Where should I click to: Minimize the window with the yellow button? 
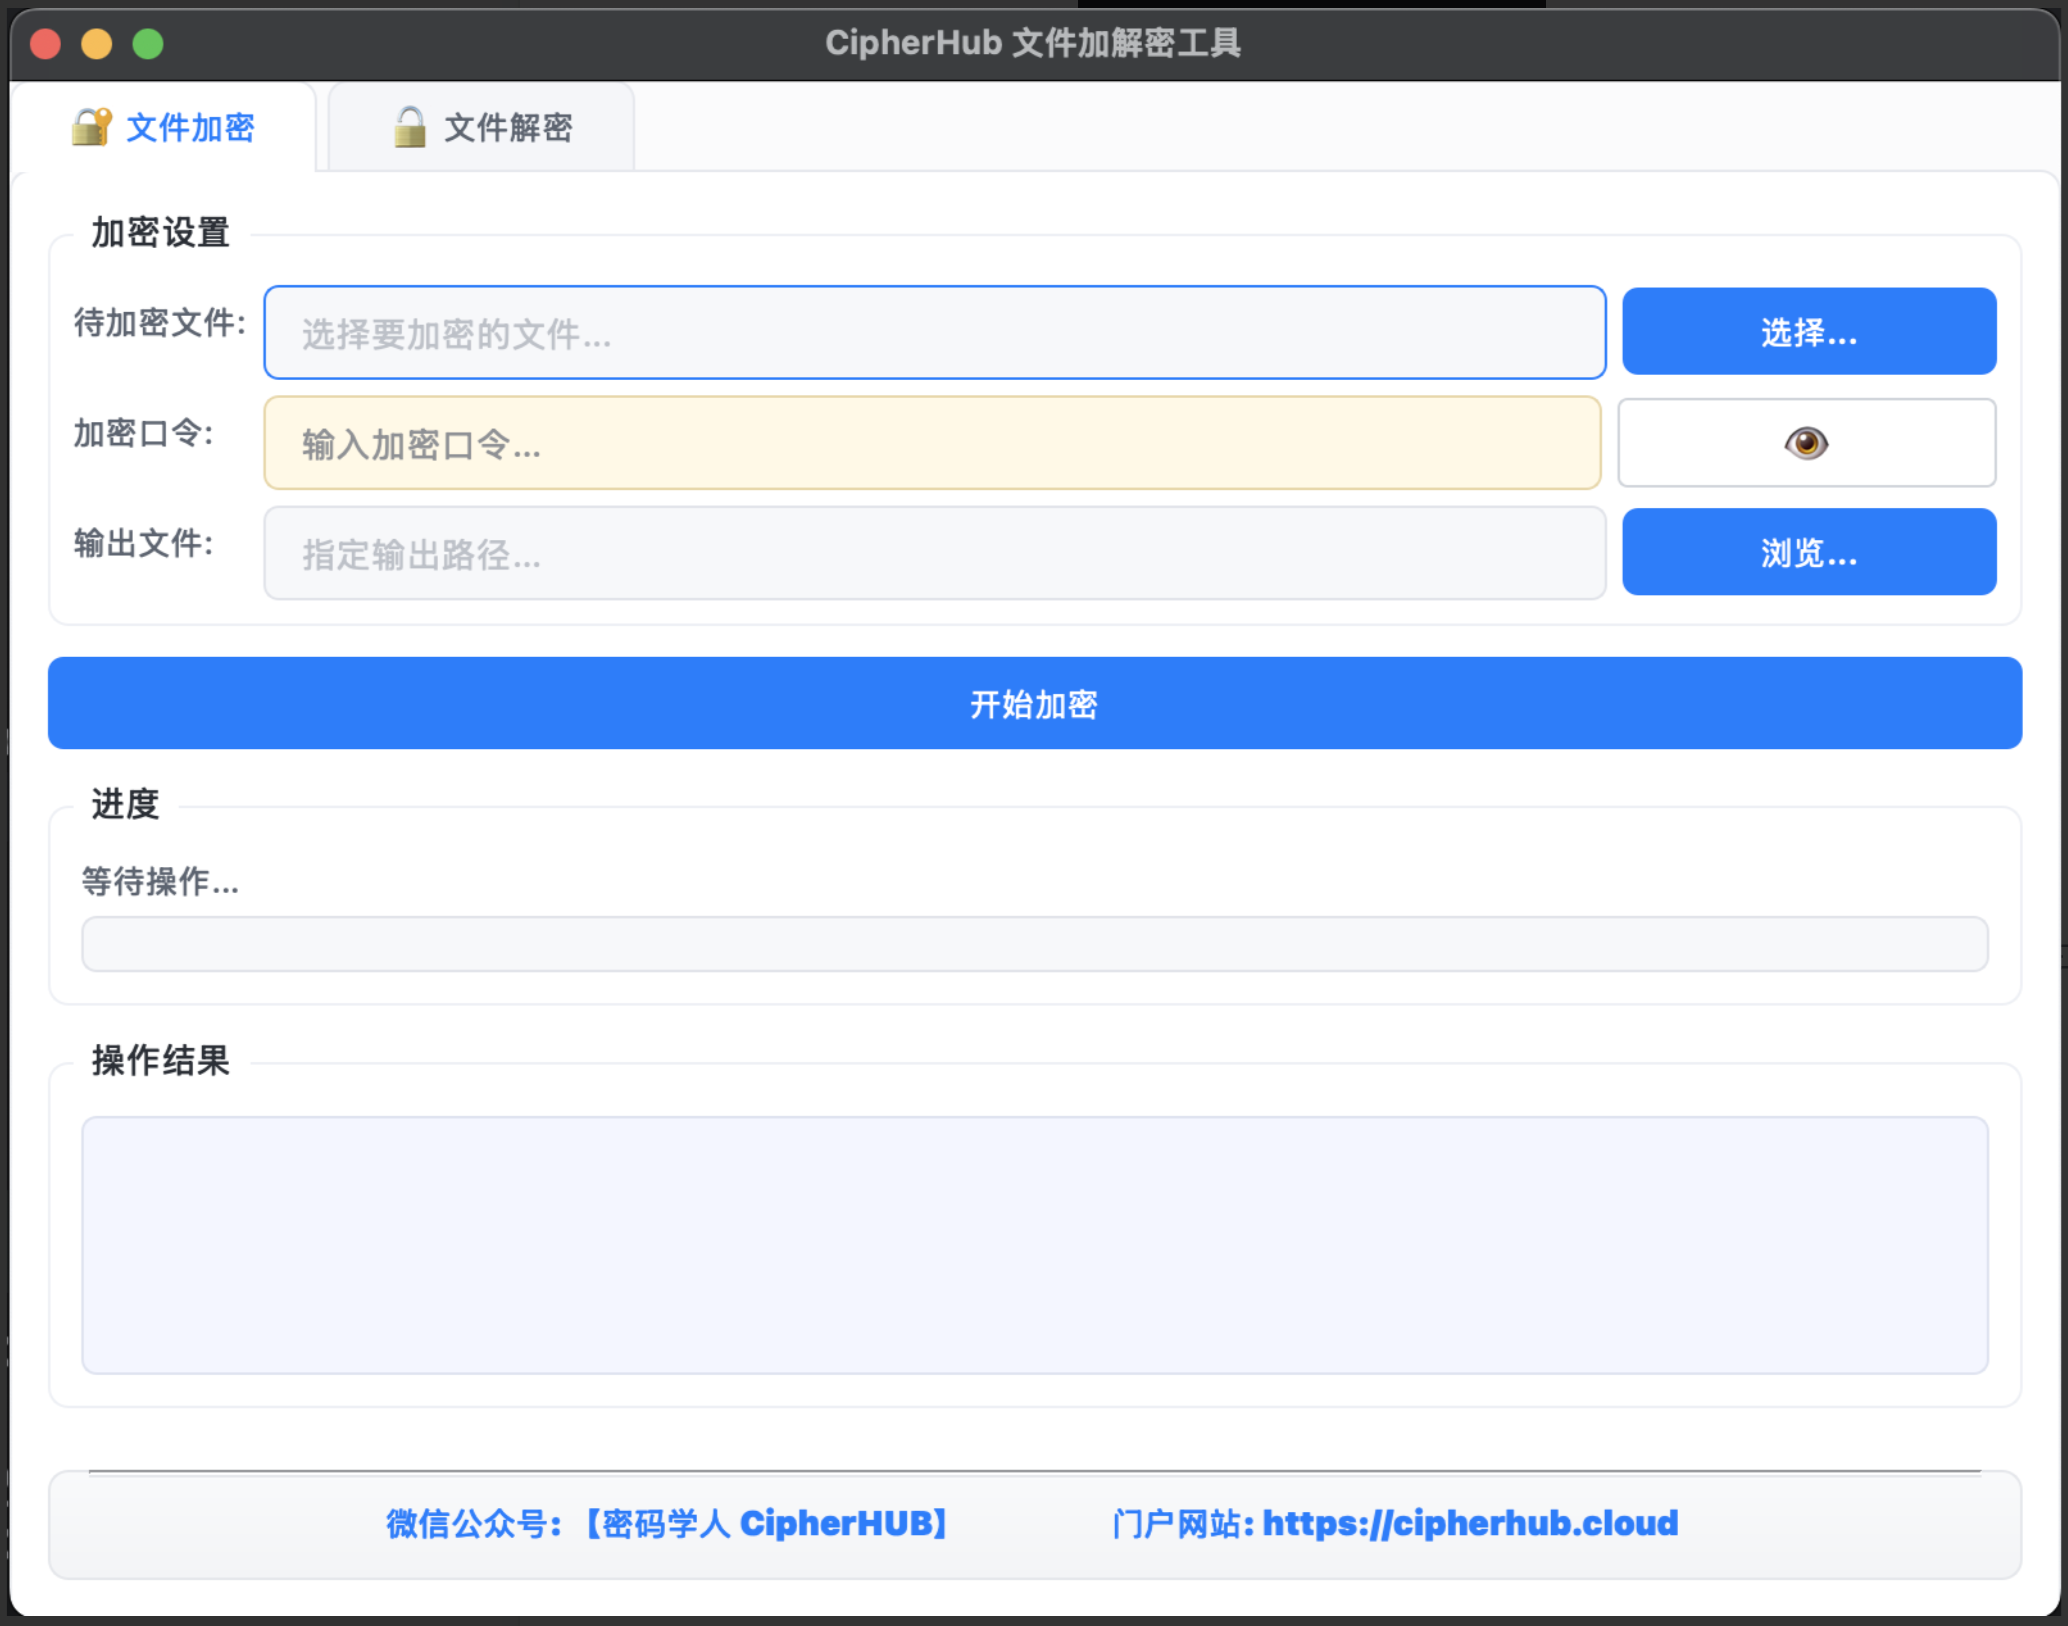point(96,44)
